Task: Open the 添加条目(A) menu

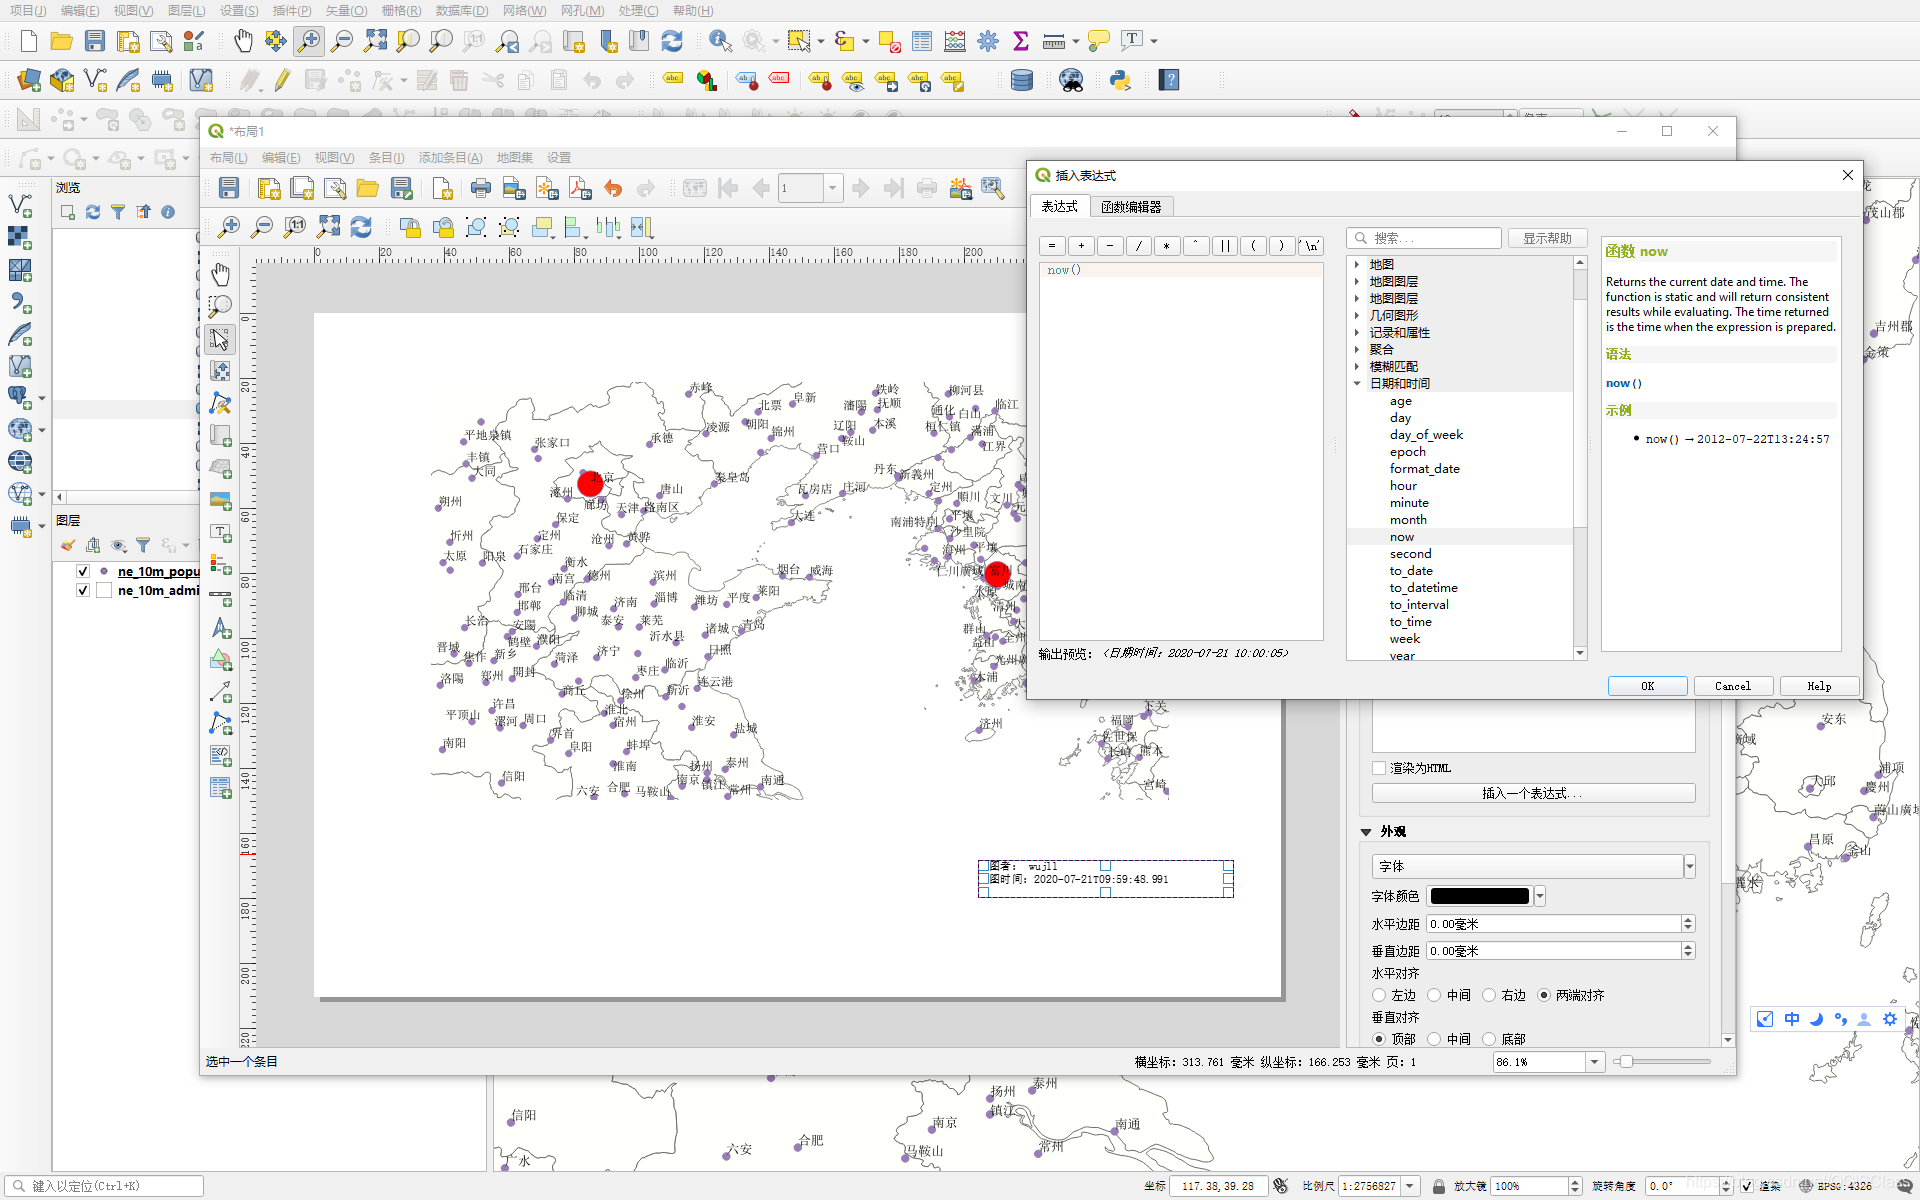Action: (x=450, y=158)
